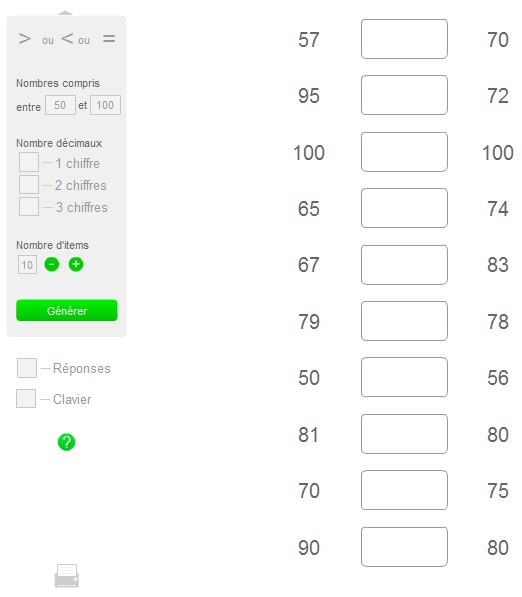Enable the 2 chiffres decimal checkbox
522x597 pixels.
tap(29, 184)
